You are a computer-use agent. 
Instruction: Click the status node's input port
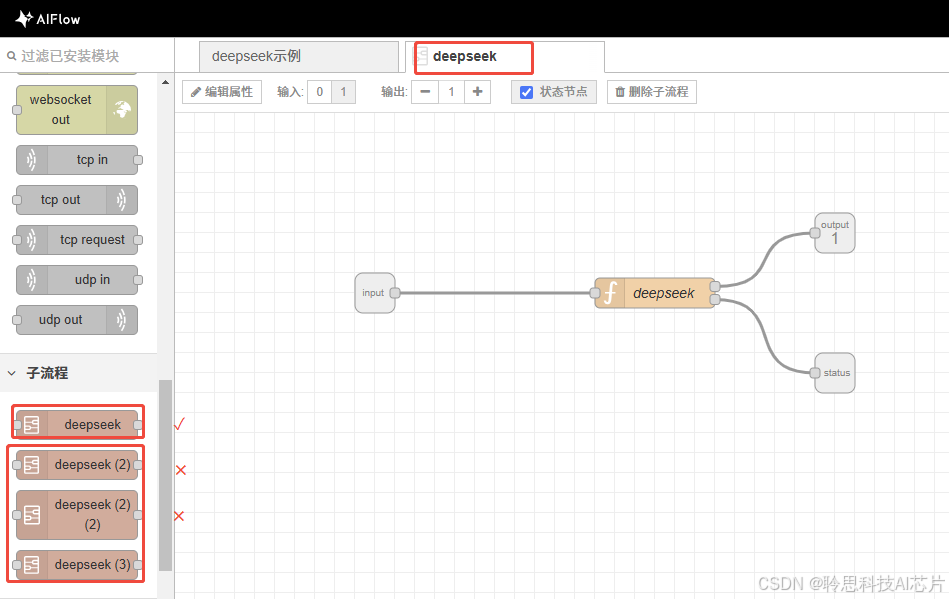815,373
